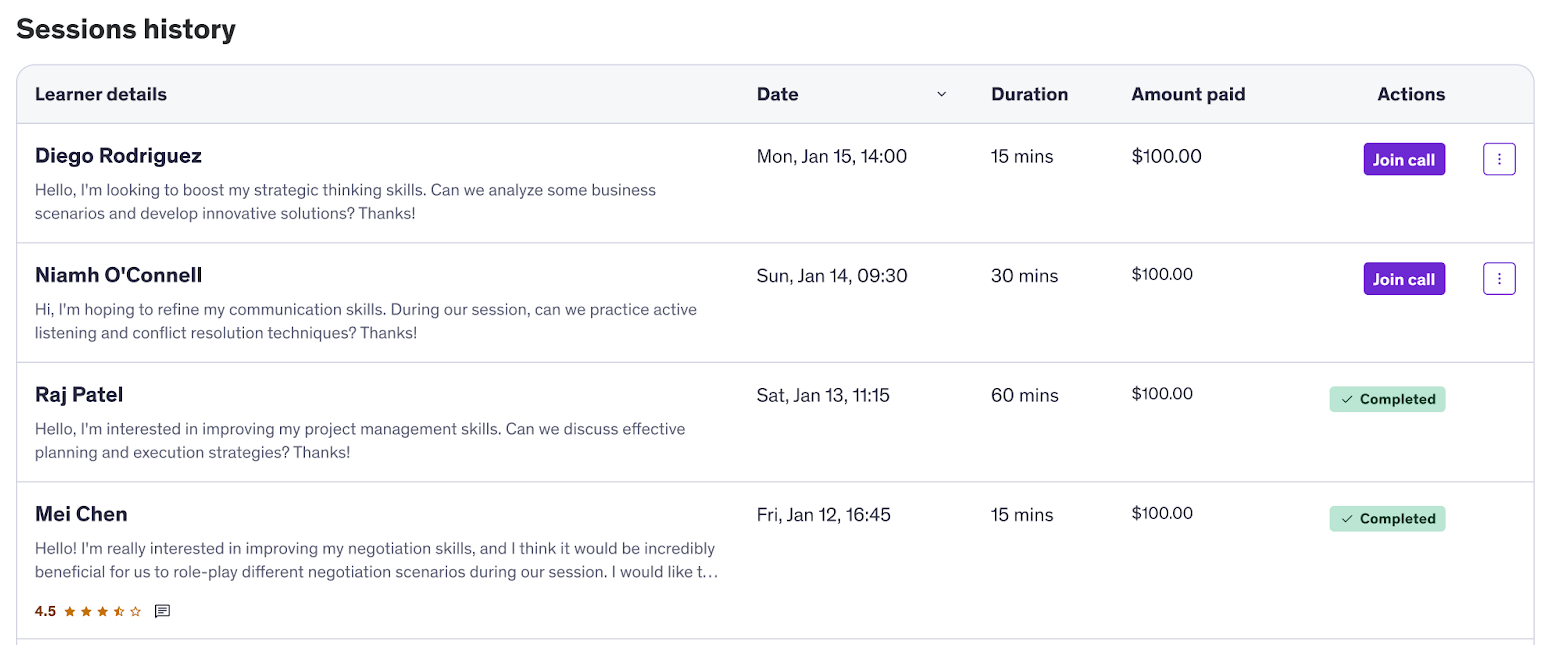Open Raj Patel's learner profile
The height and width of the screenshot is (645, 1544).
pos(79,394)
